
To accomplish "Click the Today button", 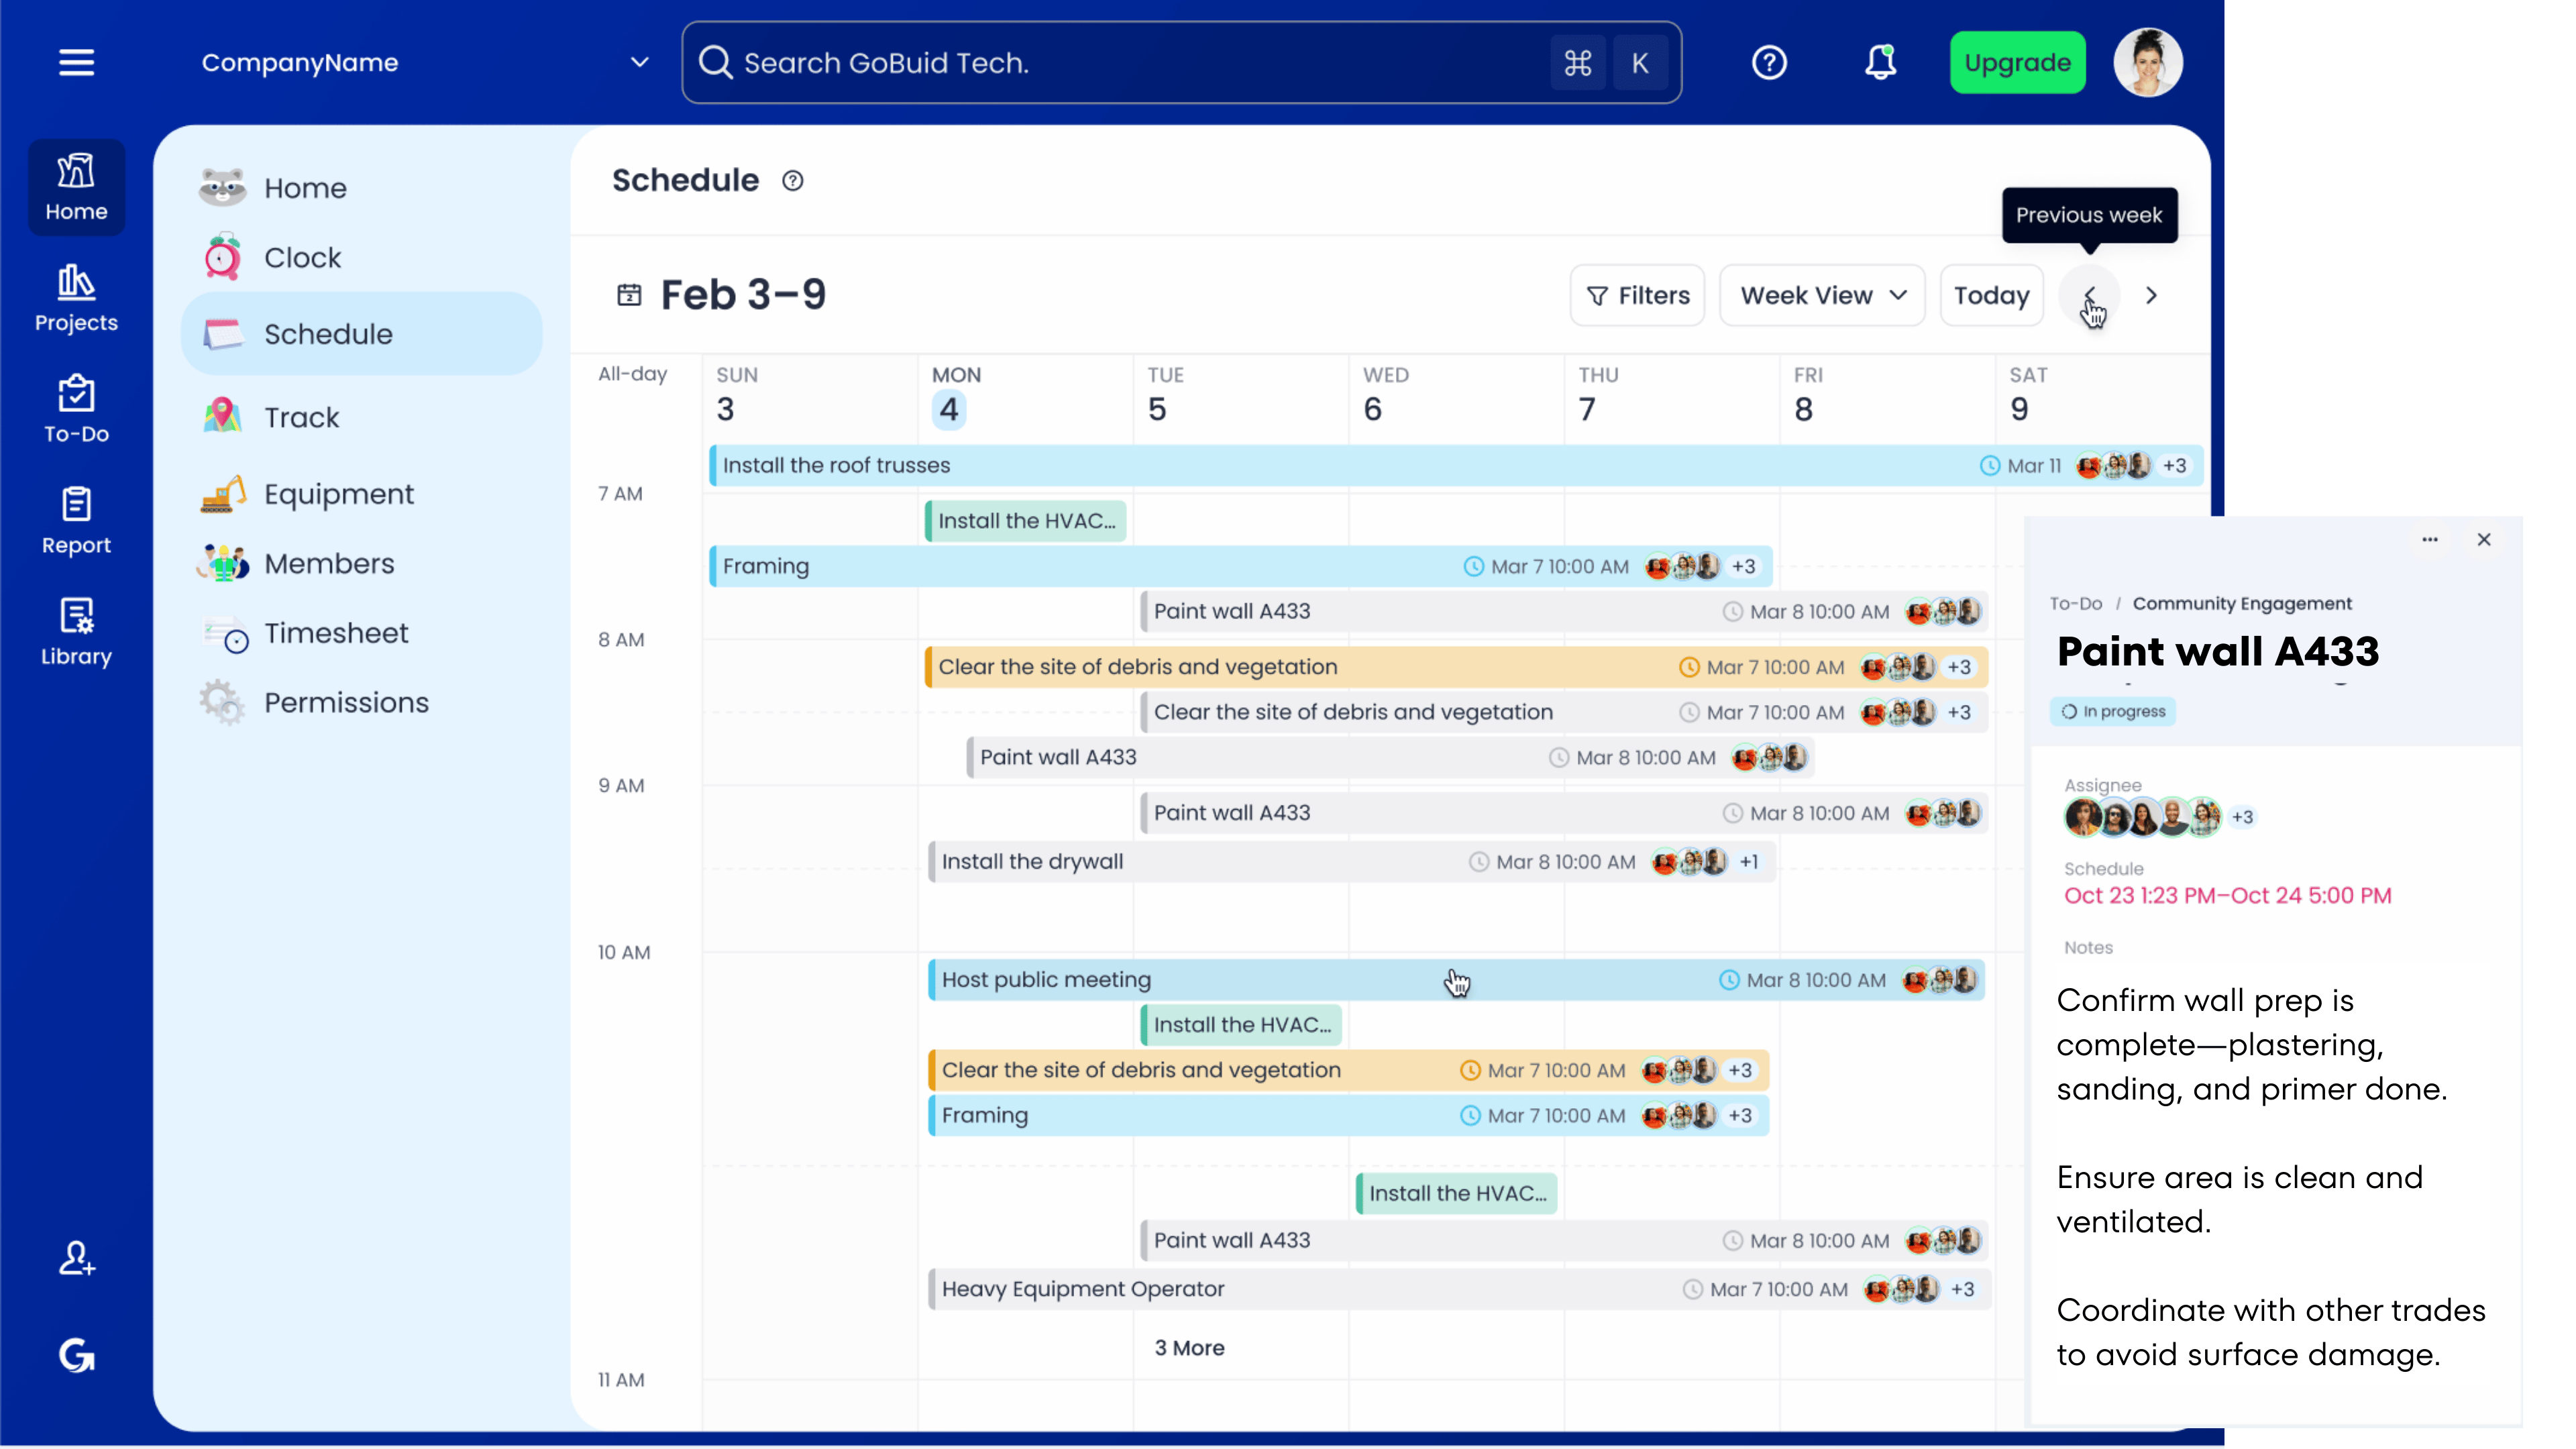I will (x=1991, y=295).
